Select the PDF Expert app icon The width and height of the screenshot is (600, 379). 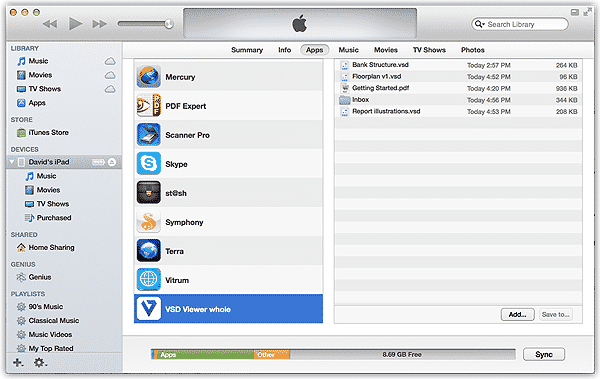point(148,106)
